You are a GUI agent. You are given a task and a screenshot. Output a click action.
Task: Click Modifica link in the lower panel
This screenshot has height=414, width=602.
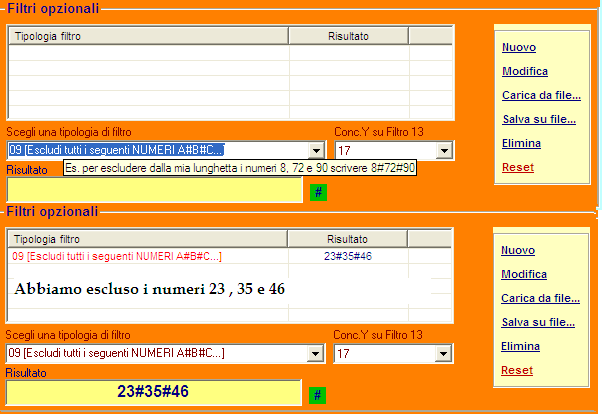coord(524,274)
